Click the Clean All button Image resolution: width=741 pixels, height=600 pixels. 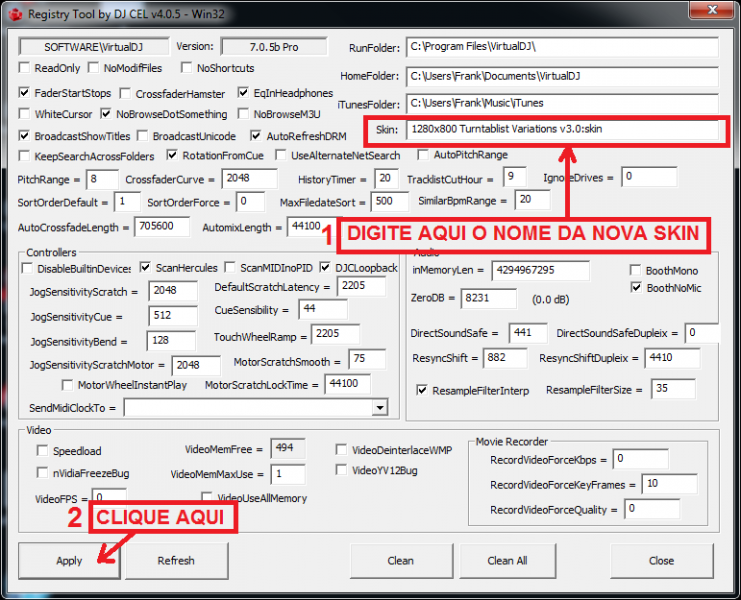coord(507,560)
